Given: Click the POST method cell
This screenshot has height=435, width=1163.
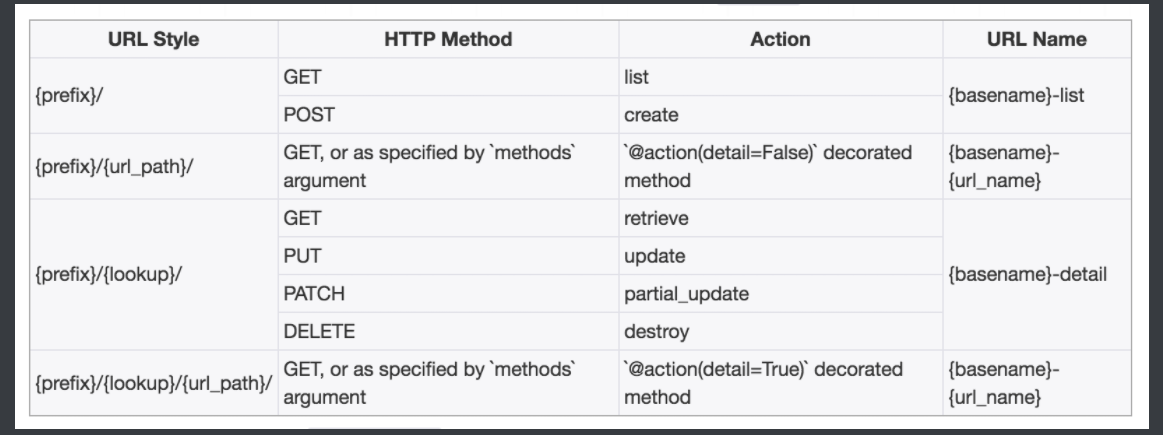Looking at the screenshot, I should (309, 115).
